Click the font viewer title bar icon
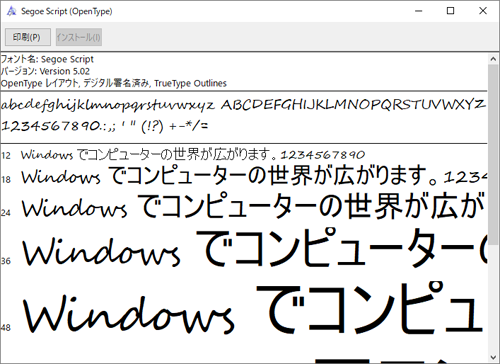The image size is (500, 364). 11,11
